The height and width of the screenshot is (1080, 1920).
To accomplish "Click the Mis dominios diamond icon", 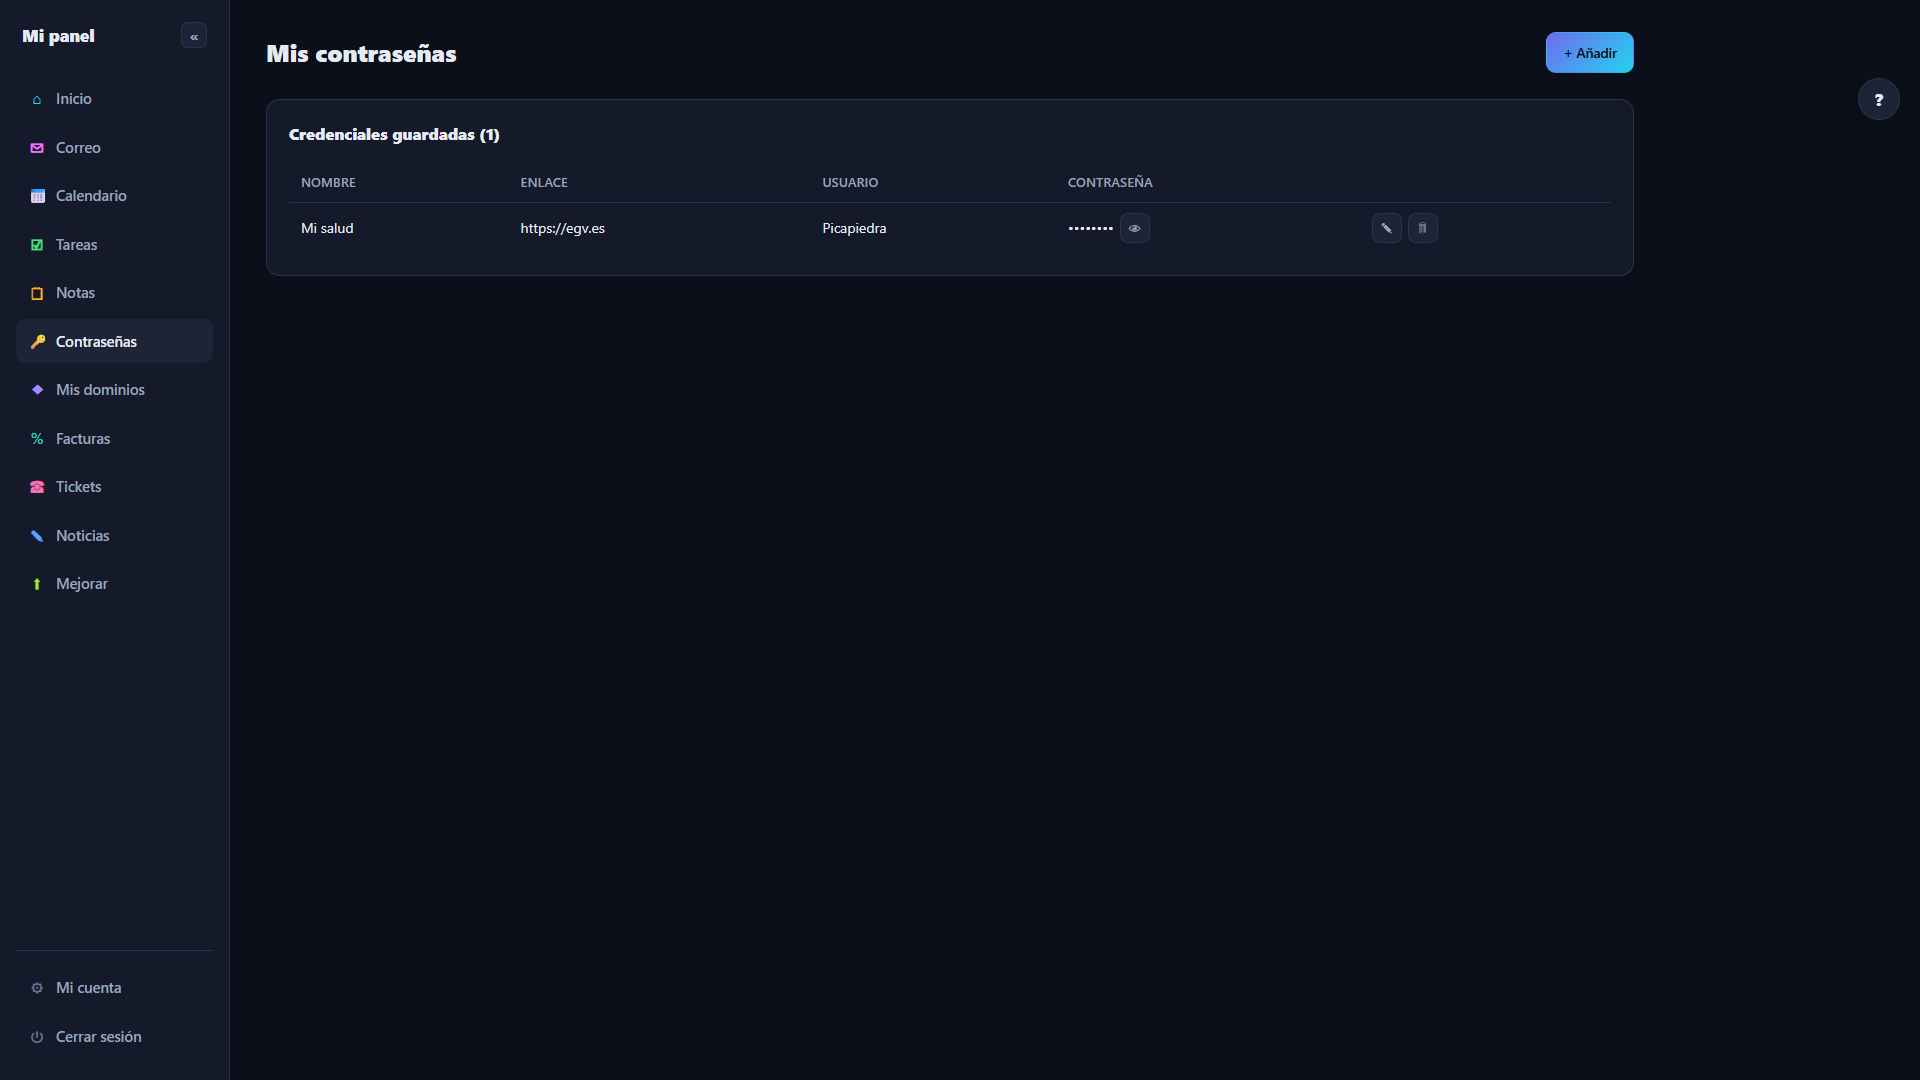I will (x=37, y=390).
